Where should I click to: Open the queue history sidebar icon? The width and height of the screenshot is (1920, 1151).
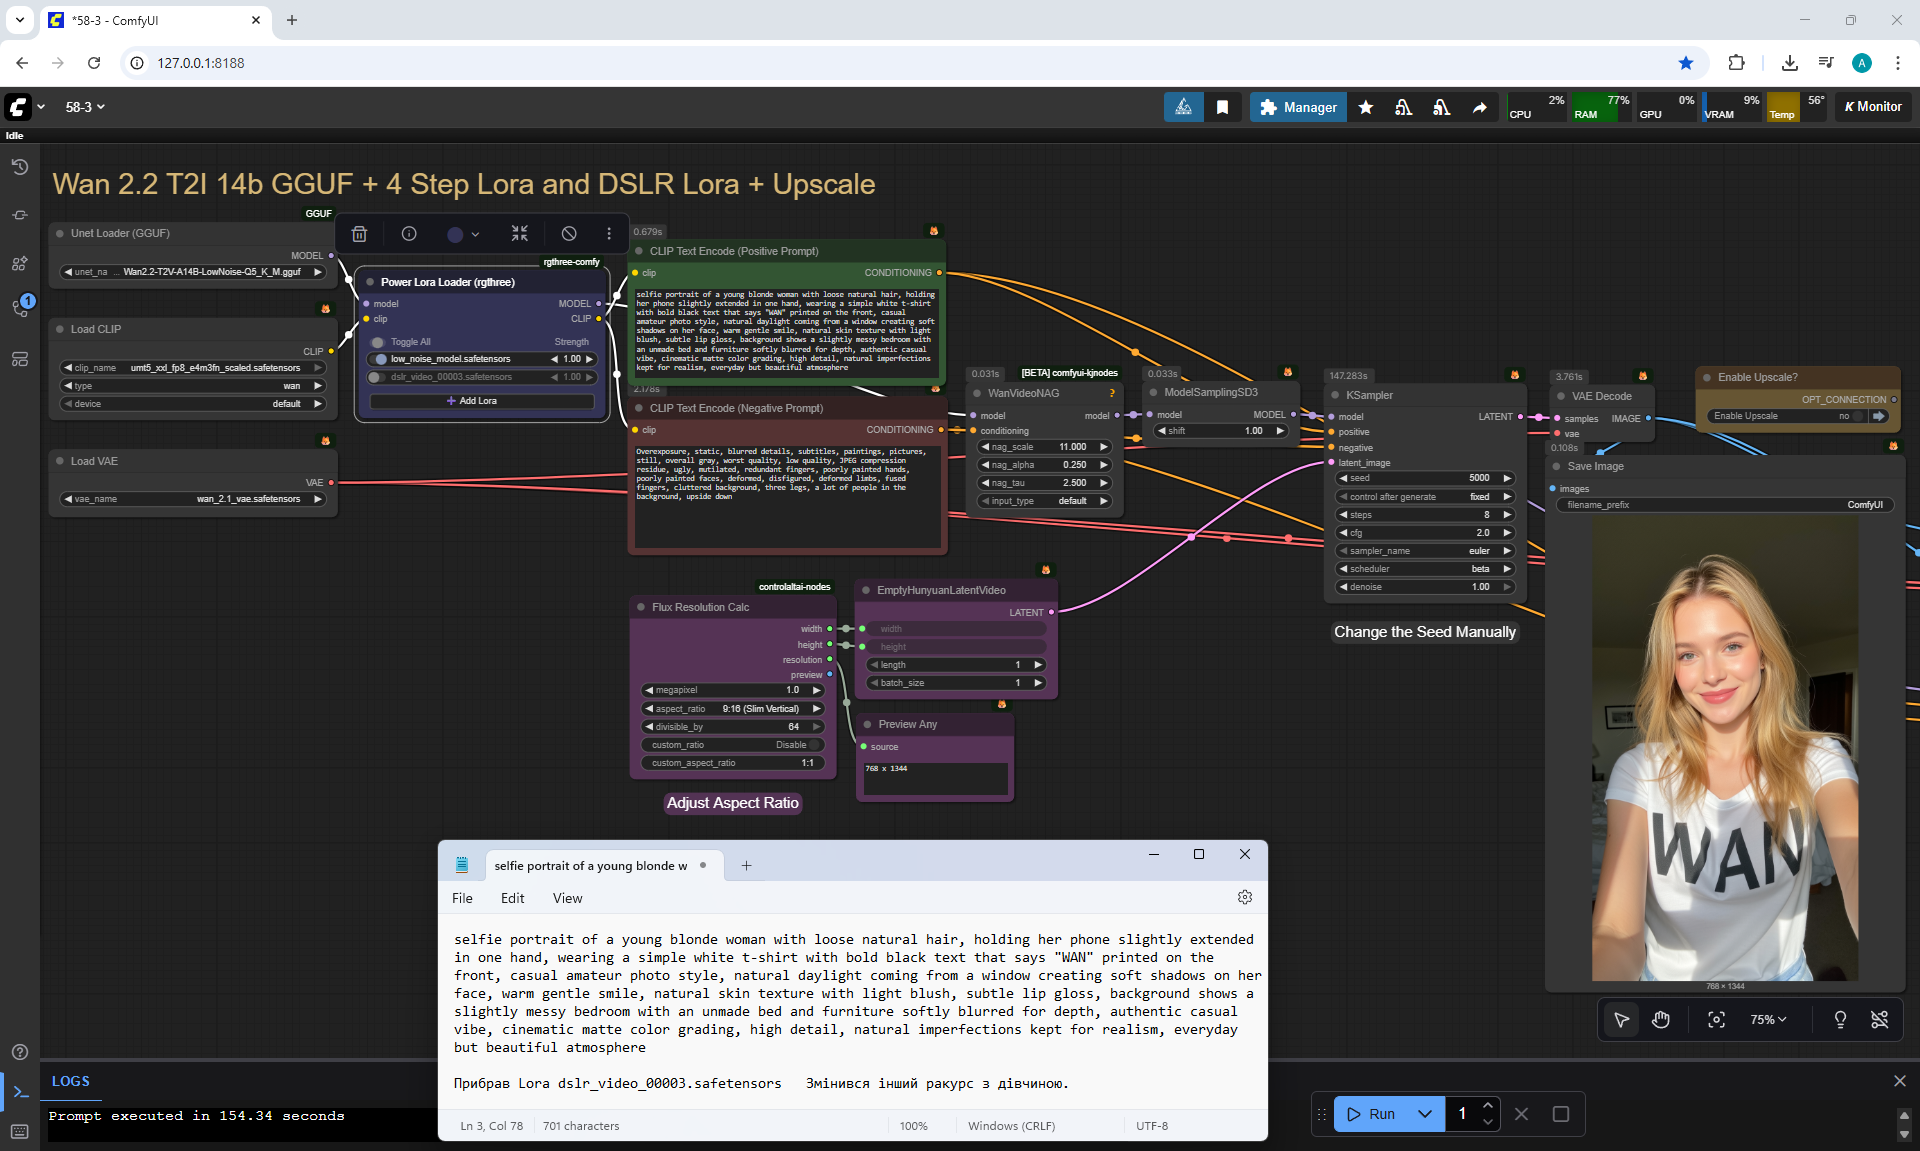tap(19, 167)
